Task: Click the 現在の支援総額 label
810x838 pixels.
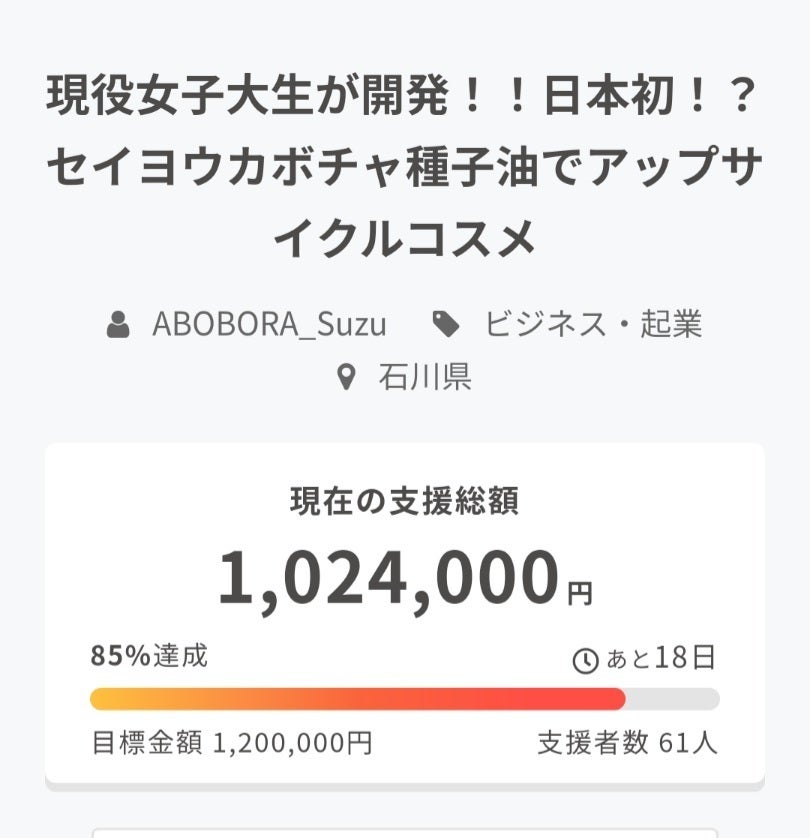Action: pos(404,502)
